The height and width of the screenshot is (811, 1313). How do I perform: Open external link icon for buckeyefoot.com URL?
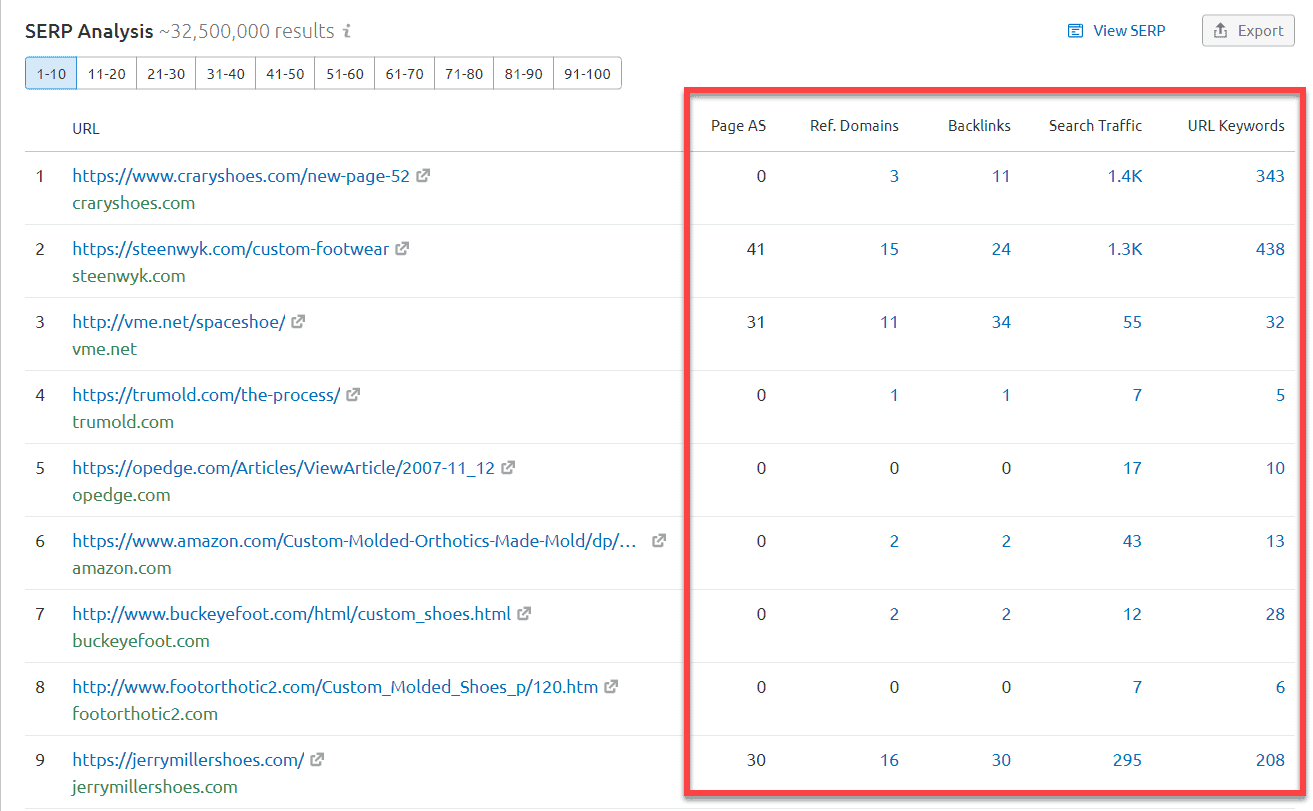(x=524, y=614)
